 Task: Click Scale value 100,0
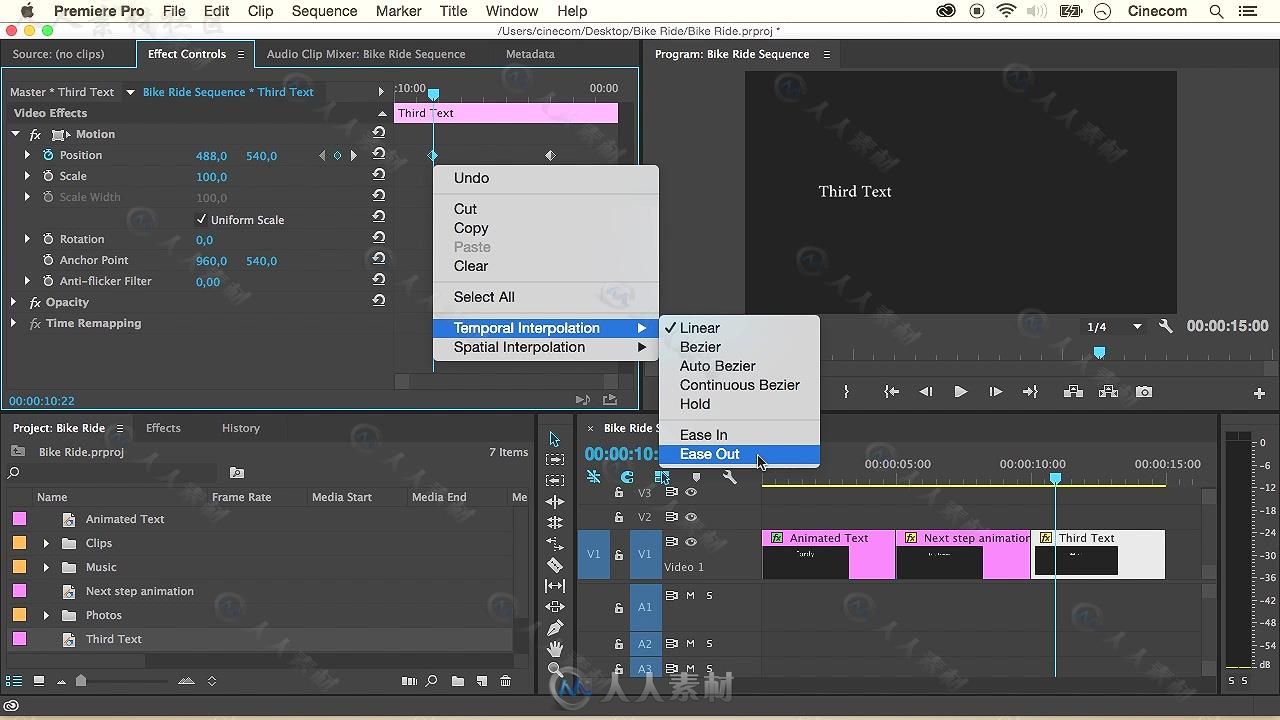coord(211,177)
